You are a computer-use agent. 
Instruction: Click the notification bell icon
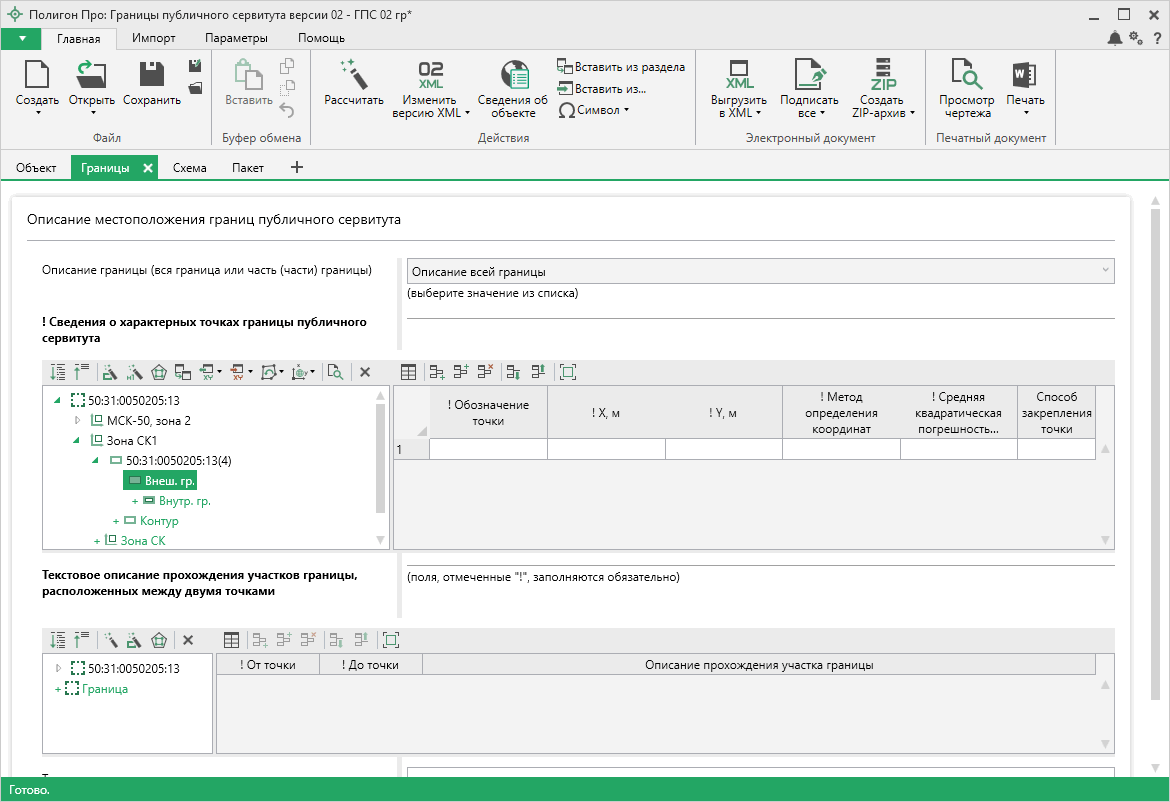(1115, 38)
